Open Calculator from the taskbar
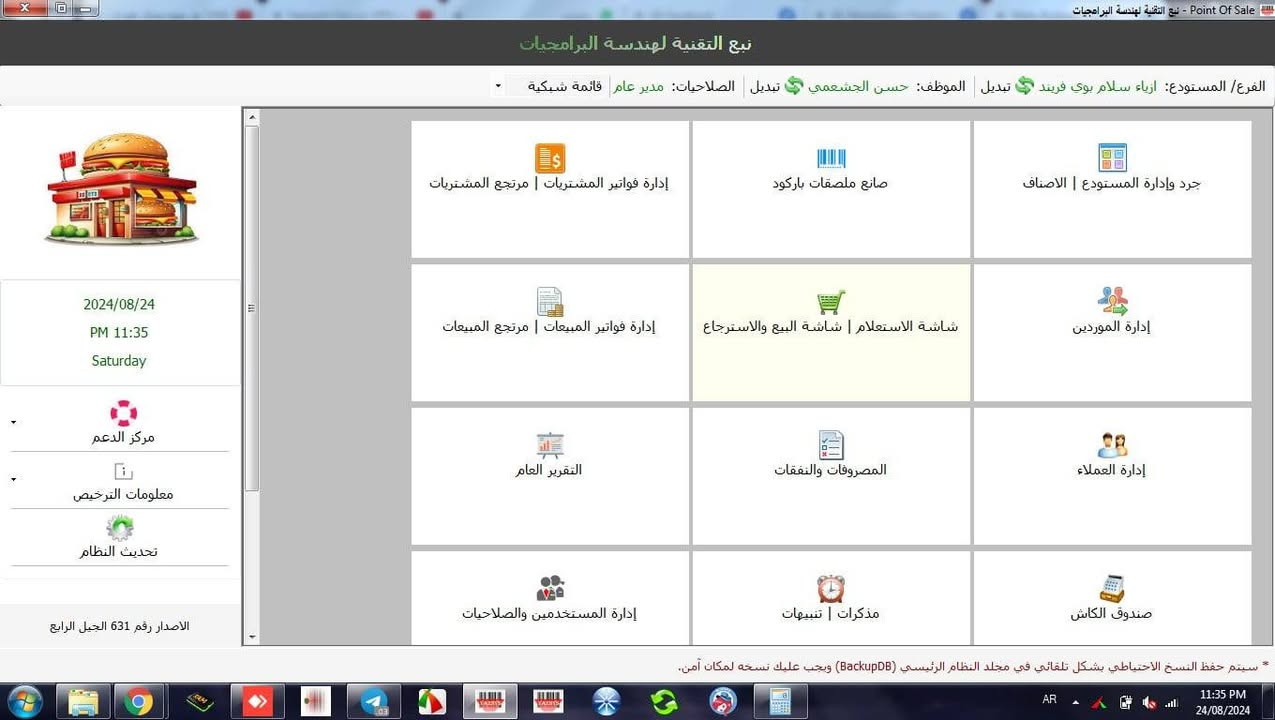The height and width of the screenshot is (720, 1275). pos(780,702)
